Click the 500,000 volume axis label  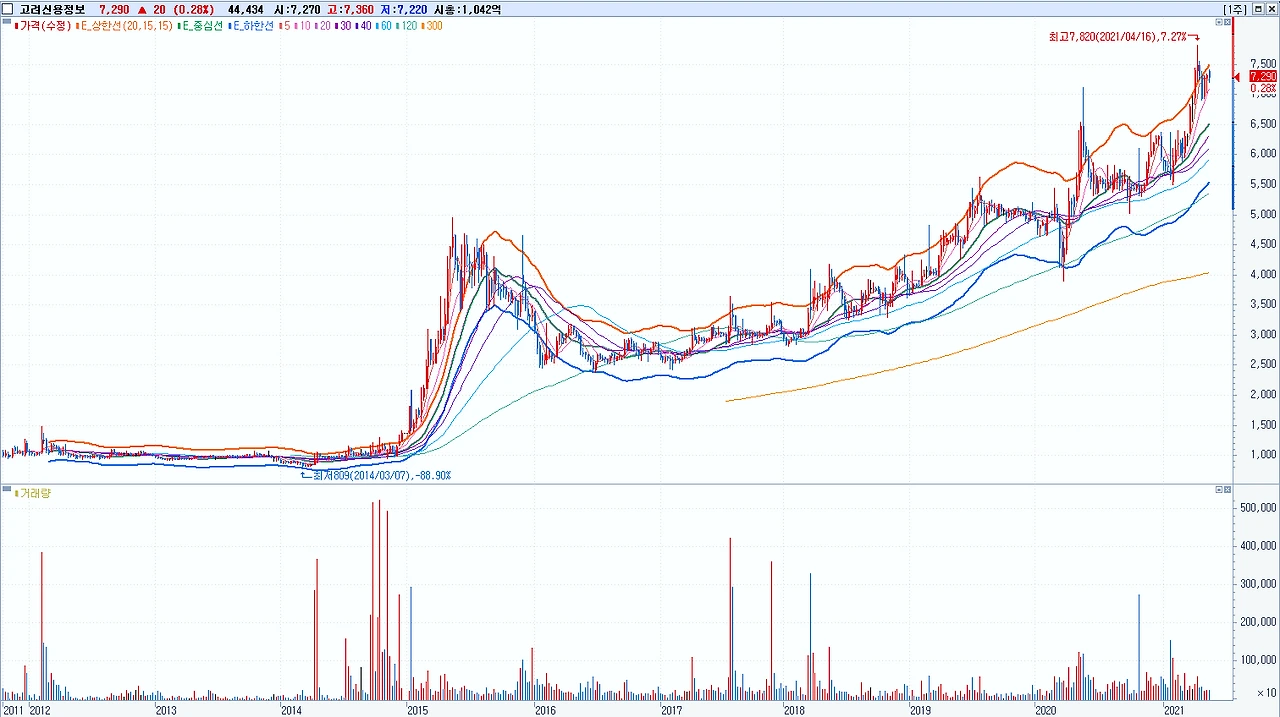point(1259,508)
